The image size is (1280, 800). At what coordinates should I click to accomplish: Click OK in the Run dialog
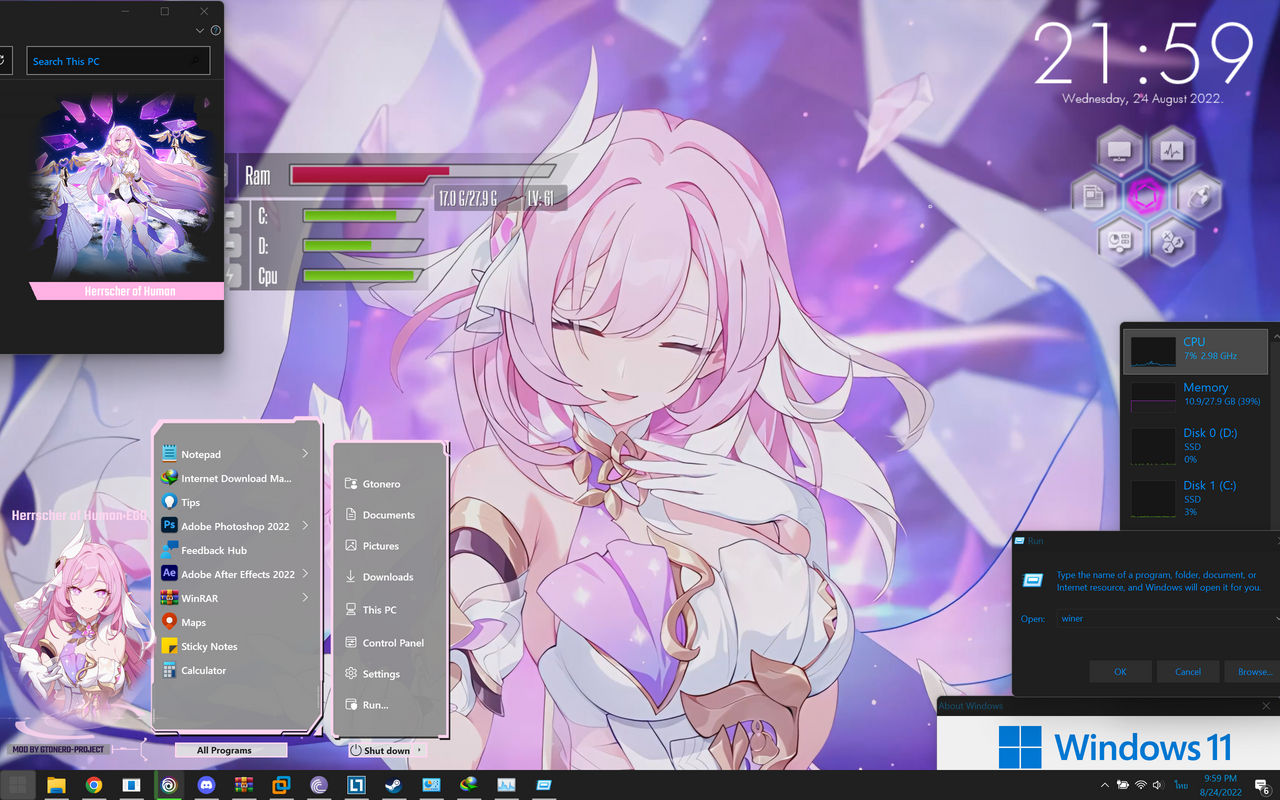coord(1120,672)
